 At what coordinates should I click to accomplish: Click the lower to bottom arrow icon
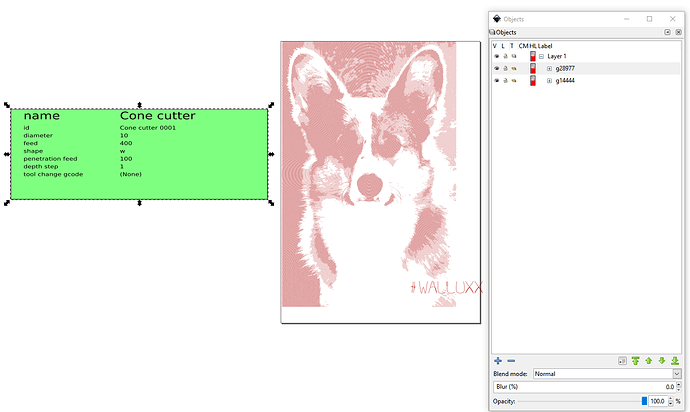(x=674, y=360)
